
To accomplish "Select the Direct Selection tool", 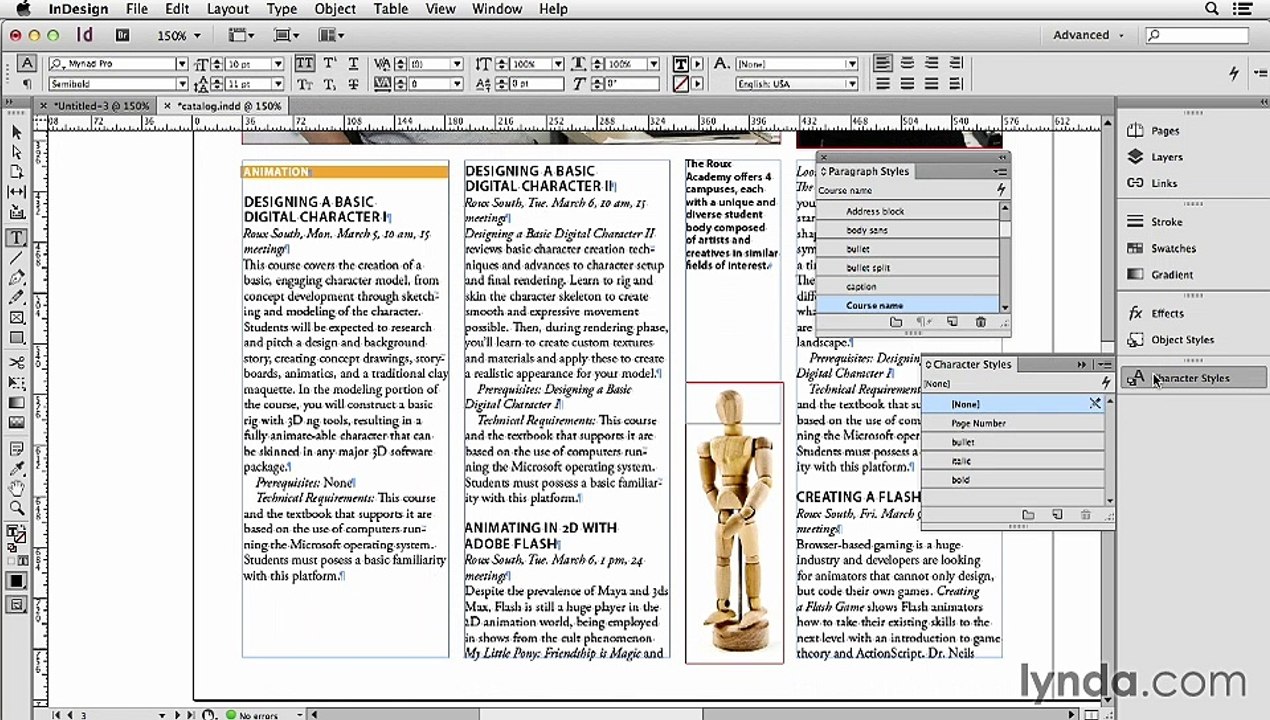I will (x=17, y=152).
